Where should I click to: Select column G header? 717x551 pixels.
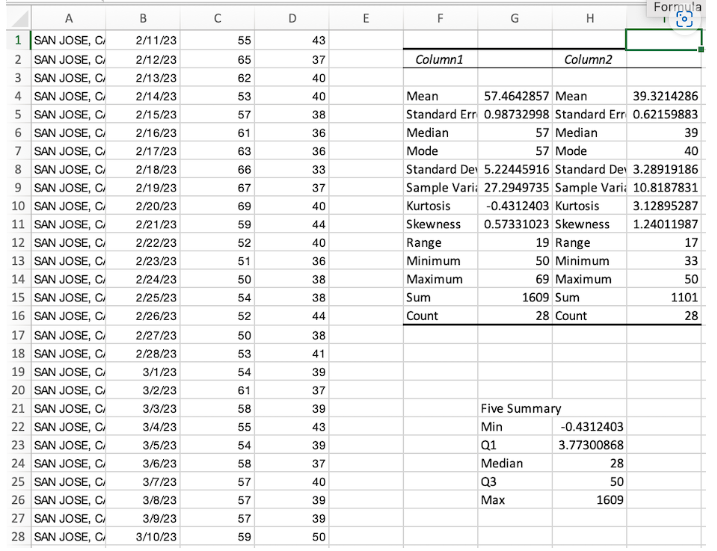click(514, 19)
